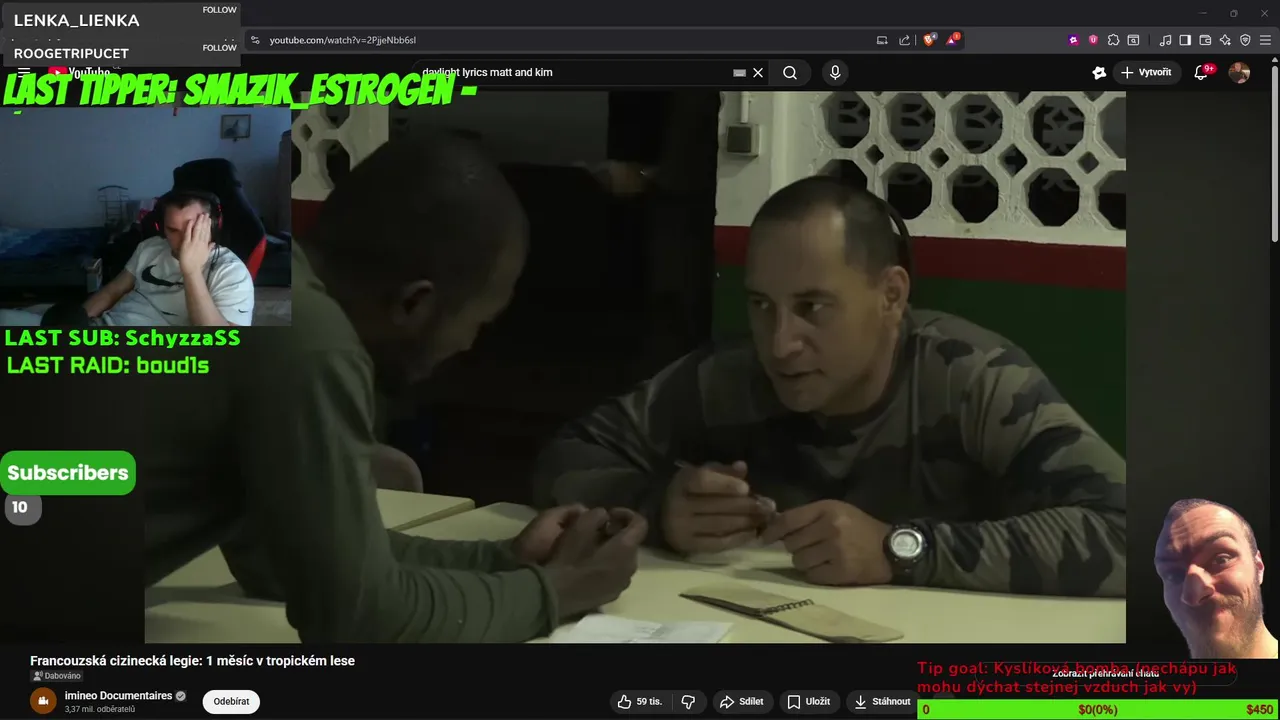Click the tab search extension icon
This screenshot has height=720, width=1280.
(x=1133, y=40)
